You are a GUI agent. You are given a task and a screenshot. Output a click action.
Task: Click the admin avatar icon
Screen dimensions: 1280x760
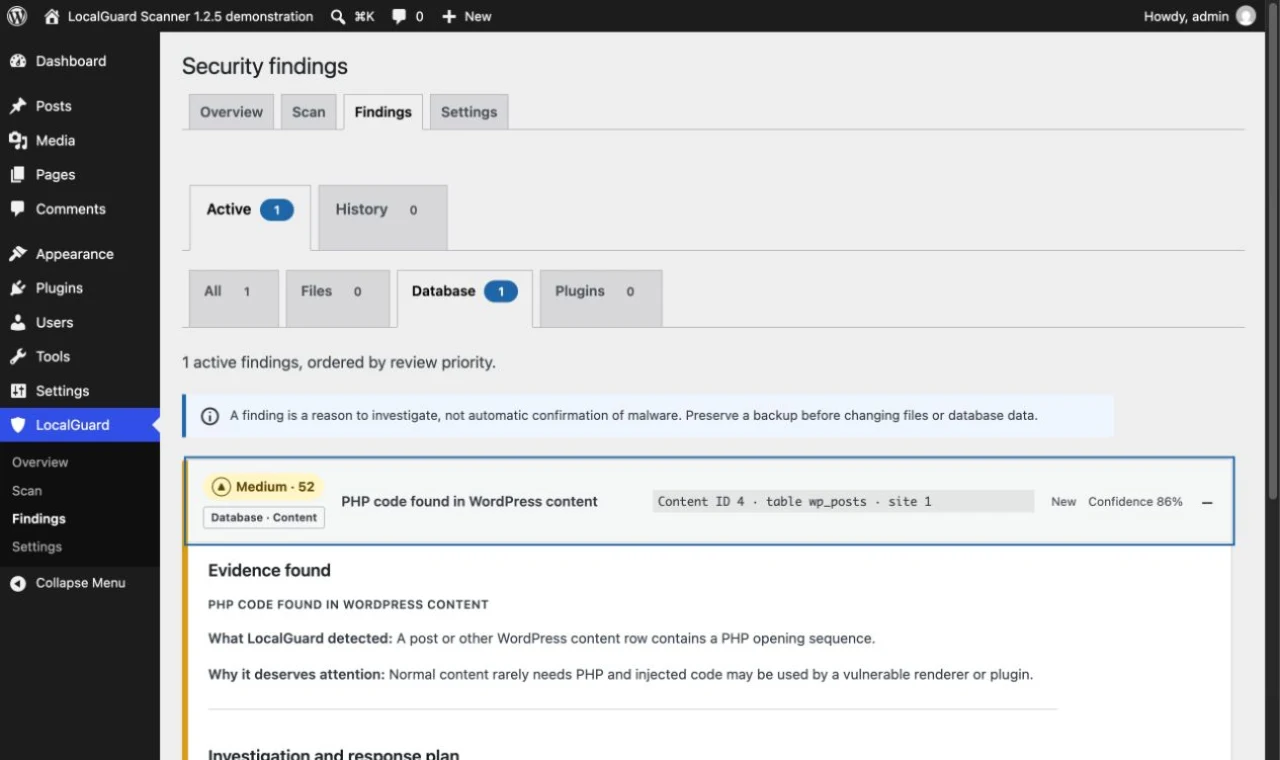pos(1246,16)
